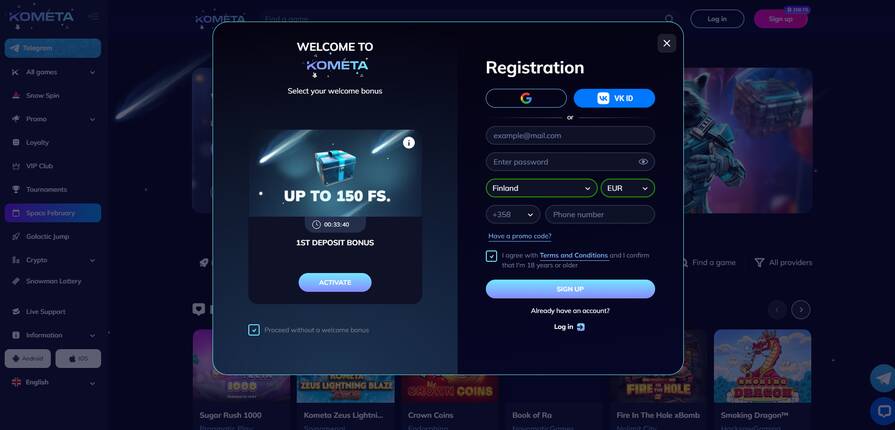Click the email input field
895x430 pixels.
pos(570,135)
